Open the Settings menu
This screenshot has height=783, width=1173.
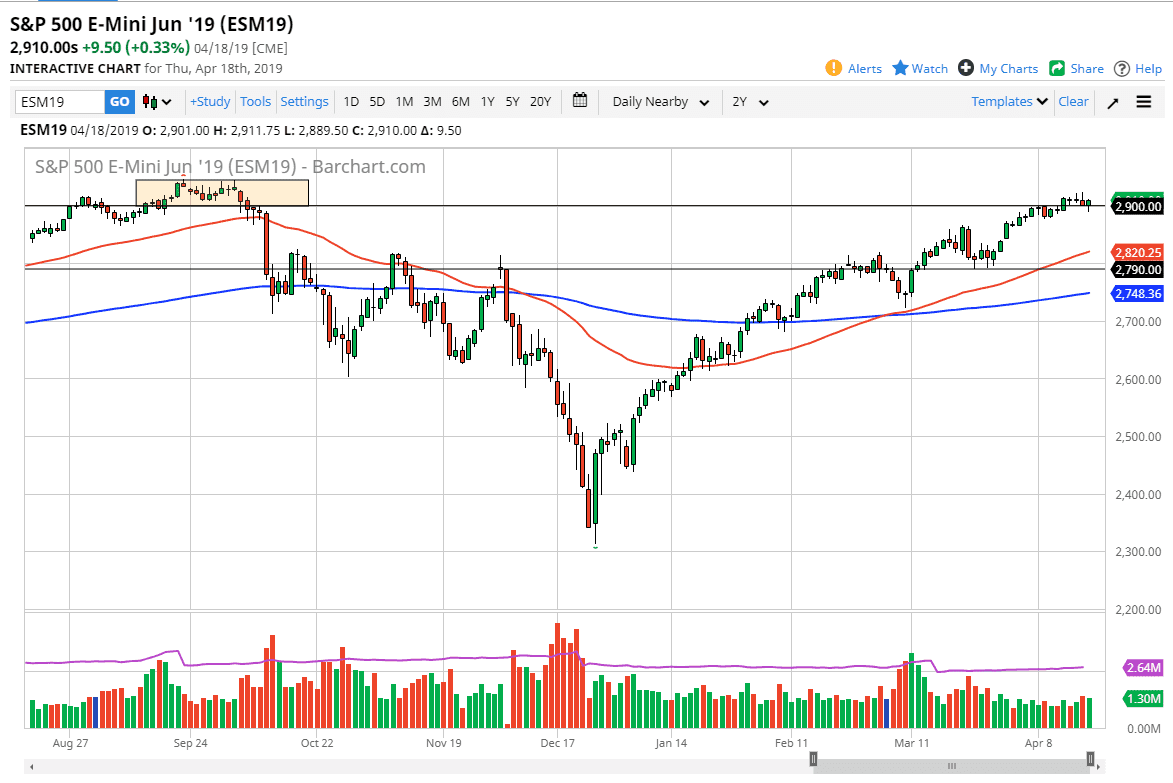click(x=304, y=101)
